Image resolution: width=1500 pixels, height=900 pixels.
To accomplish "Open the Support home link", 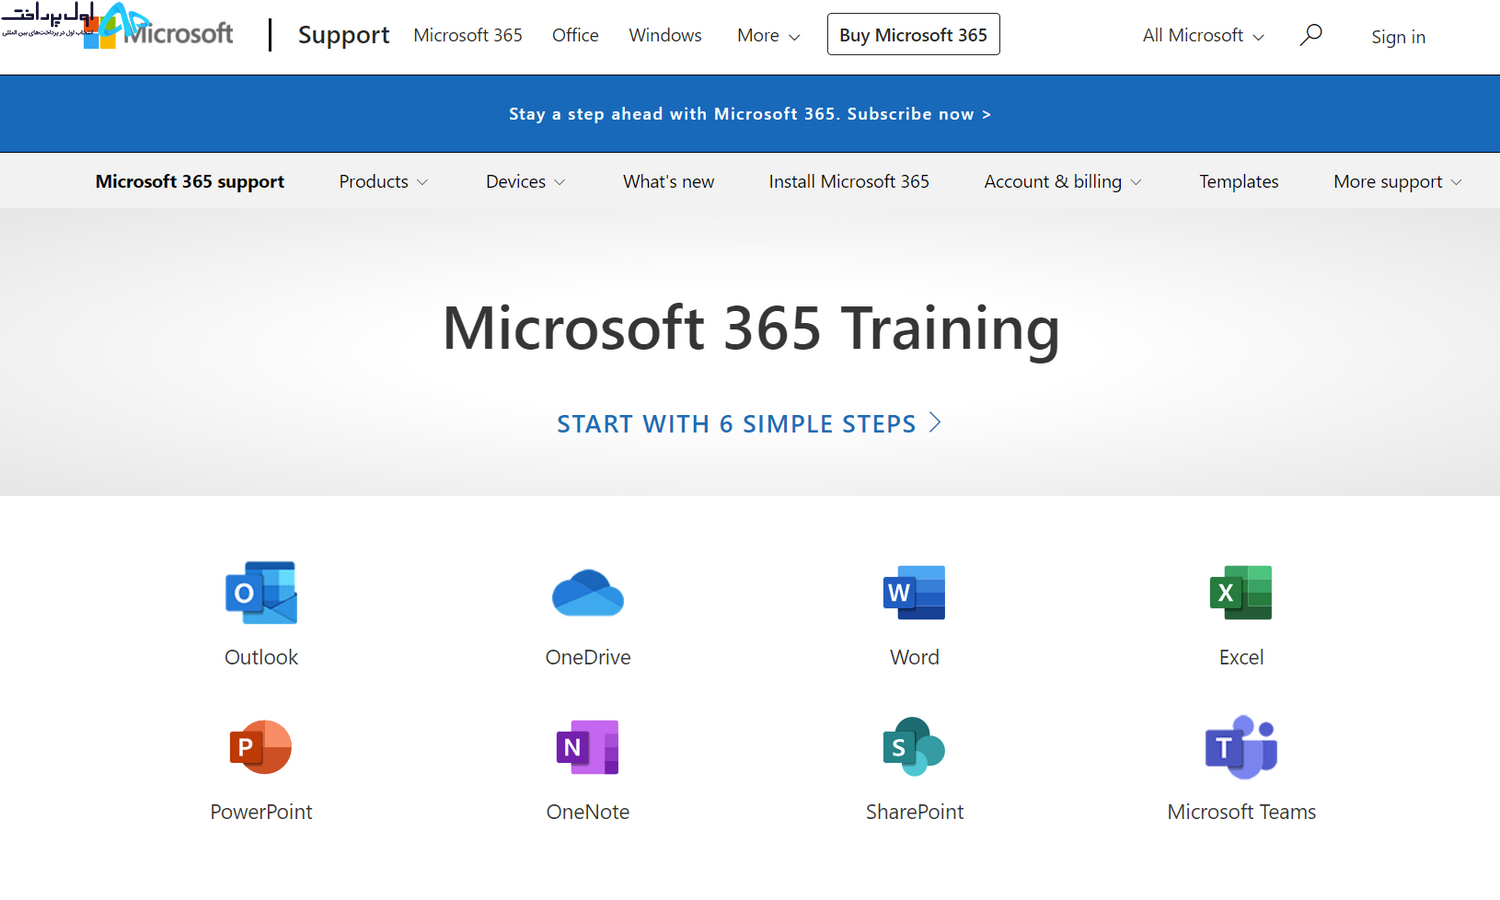I will tap(344, 35).
